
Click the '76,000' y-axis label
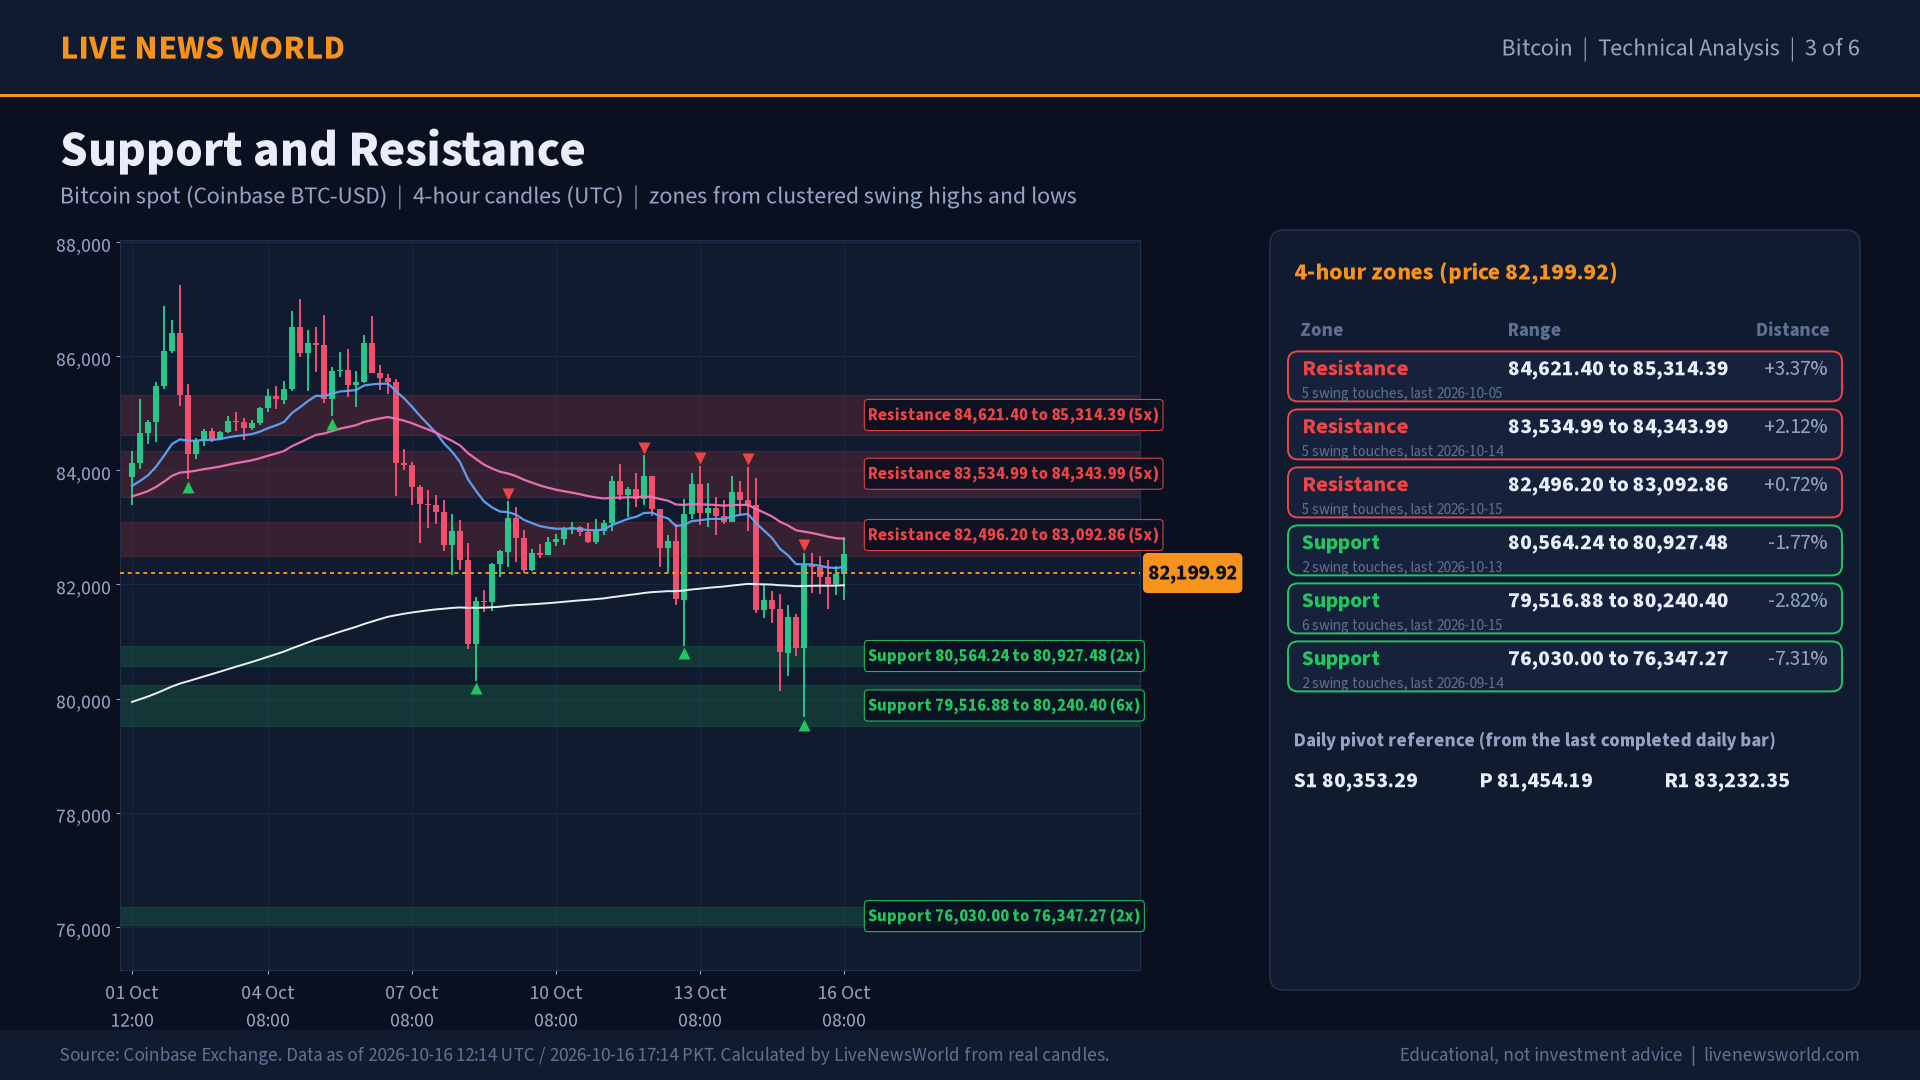click(x=83, y=931)
